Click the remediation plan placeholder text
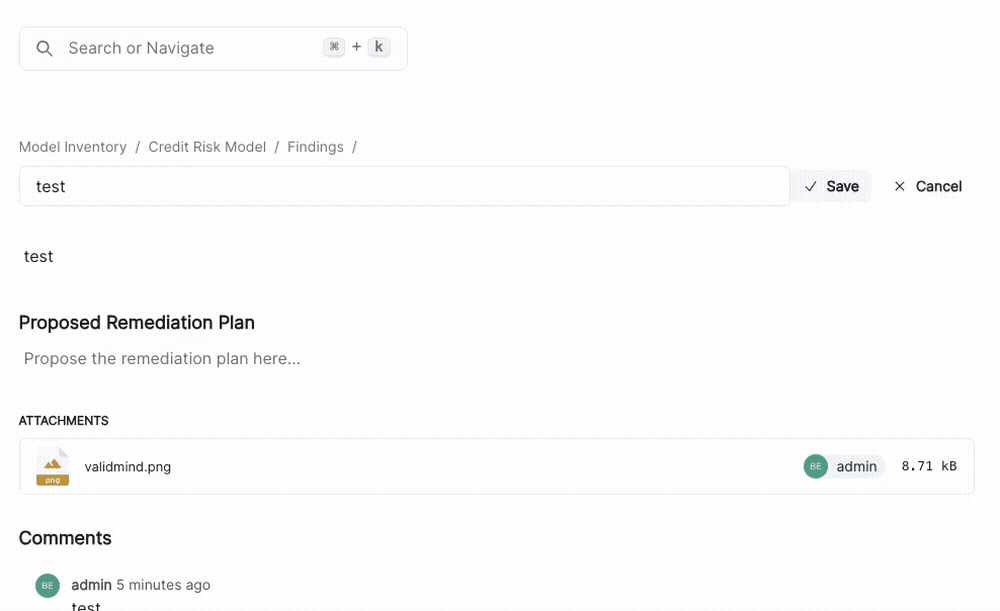The height and width of the screenshot is (611, 1000). click(160, 358)
